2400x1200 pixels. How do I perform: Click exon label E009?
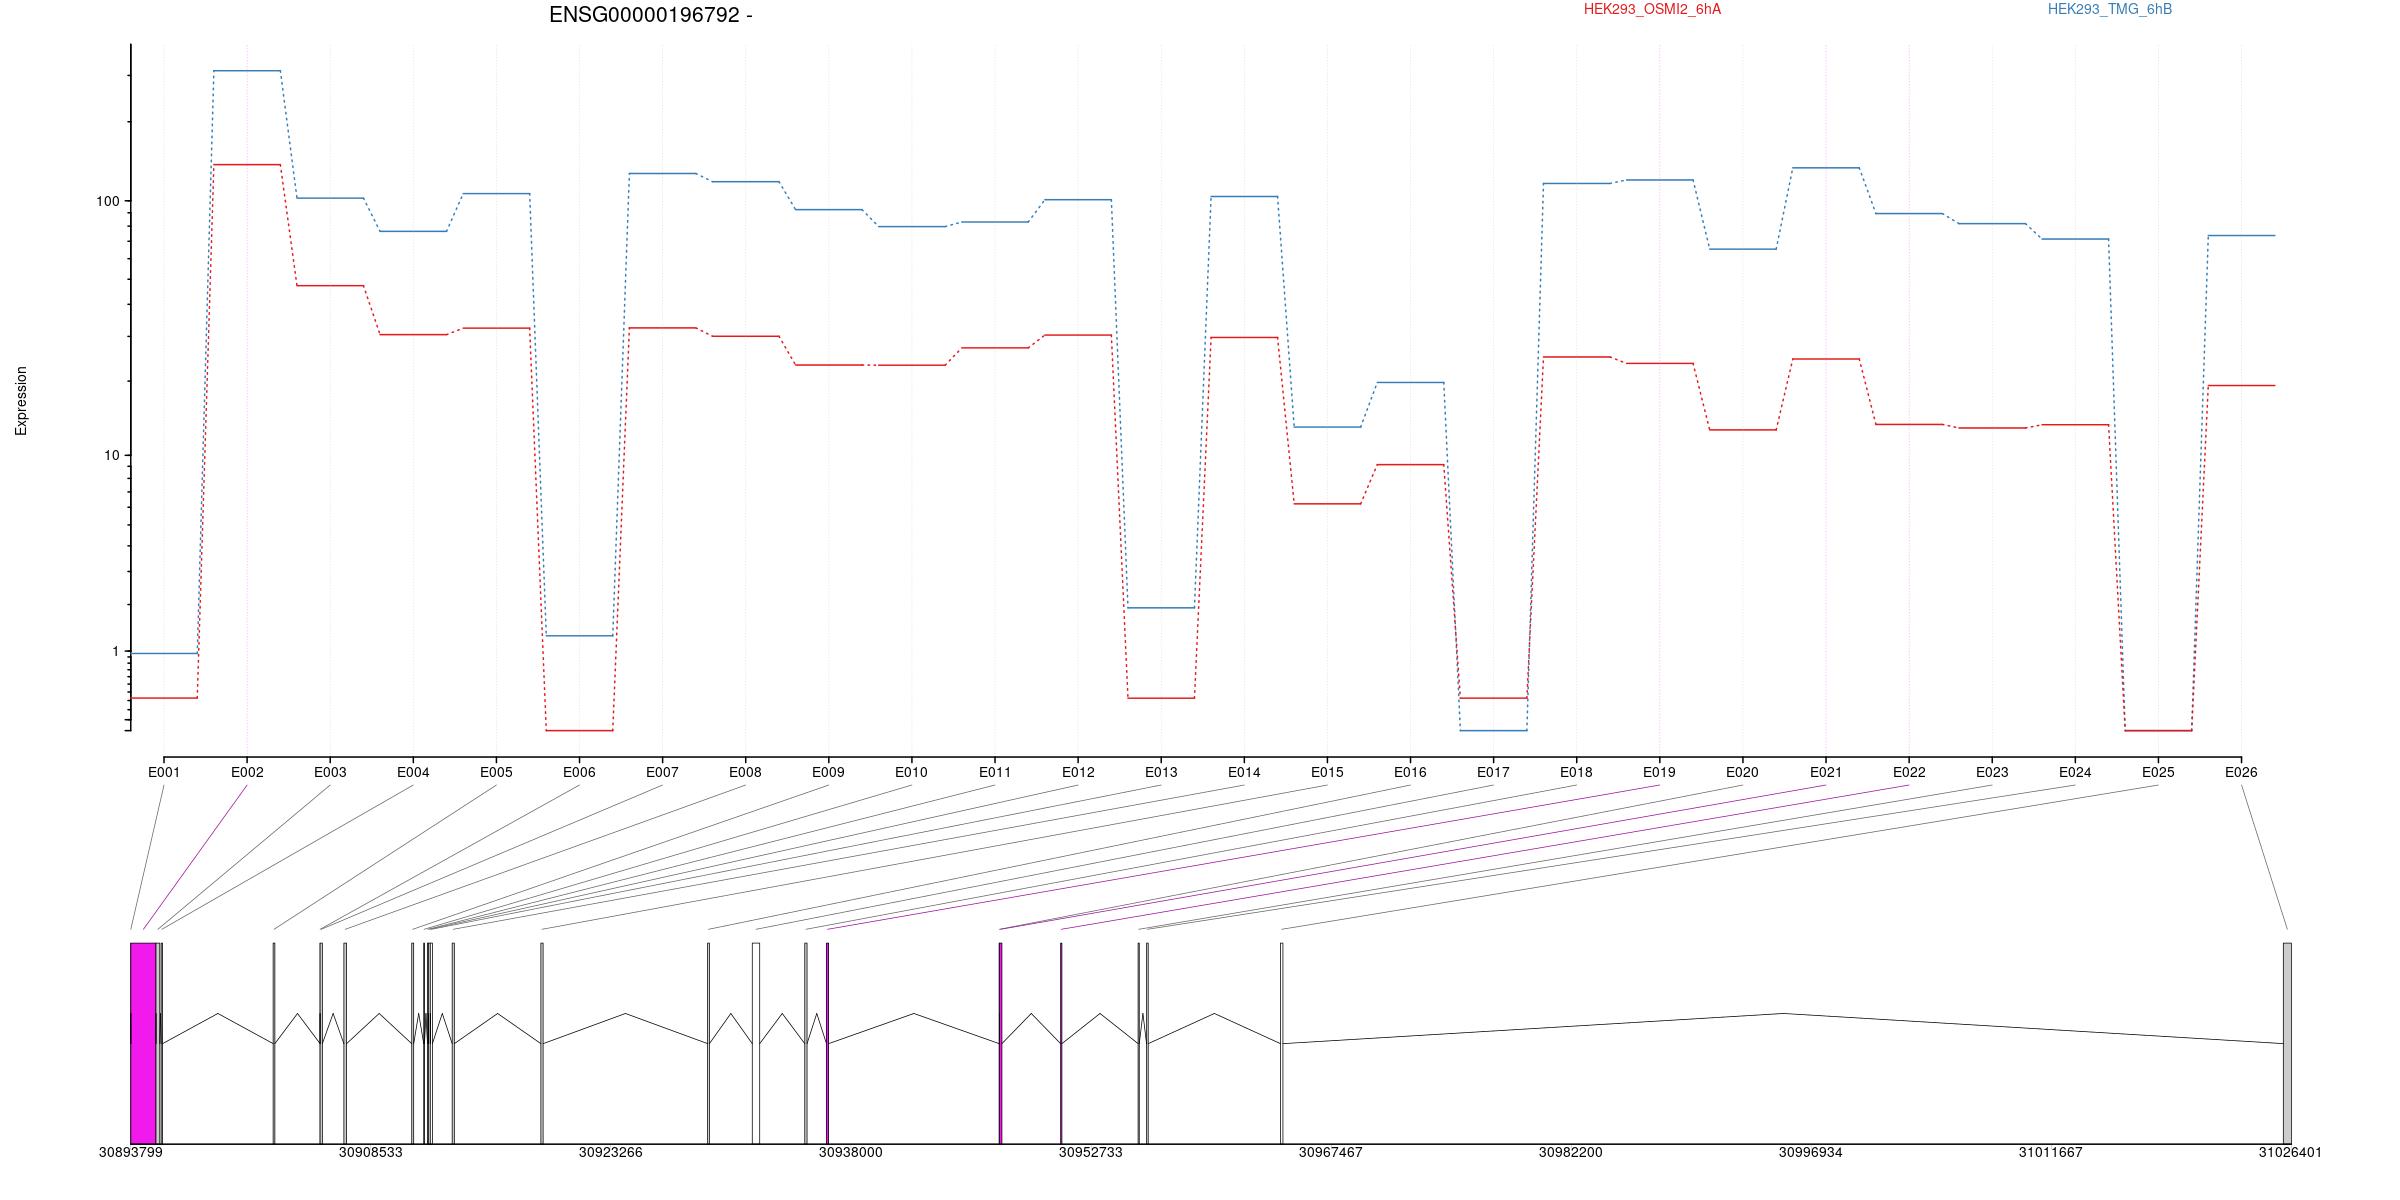pos(828,772)
